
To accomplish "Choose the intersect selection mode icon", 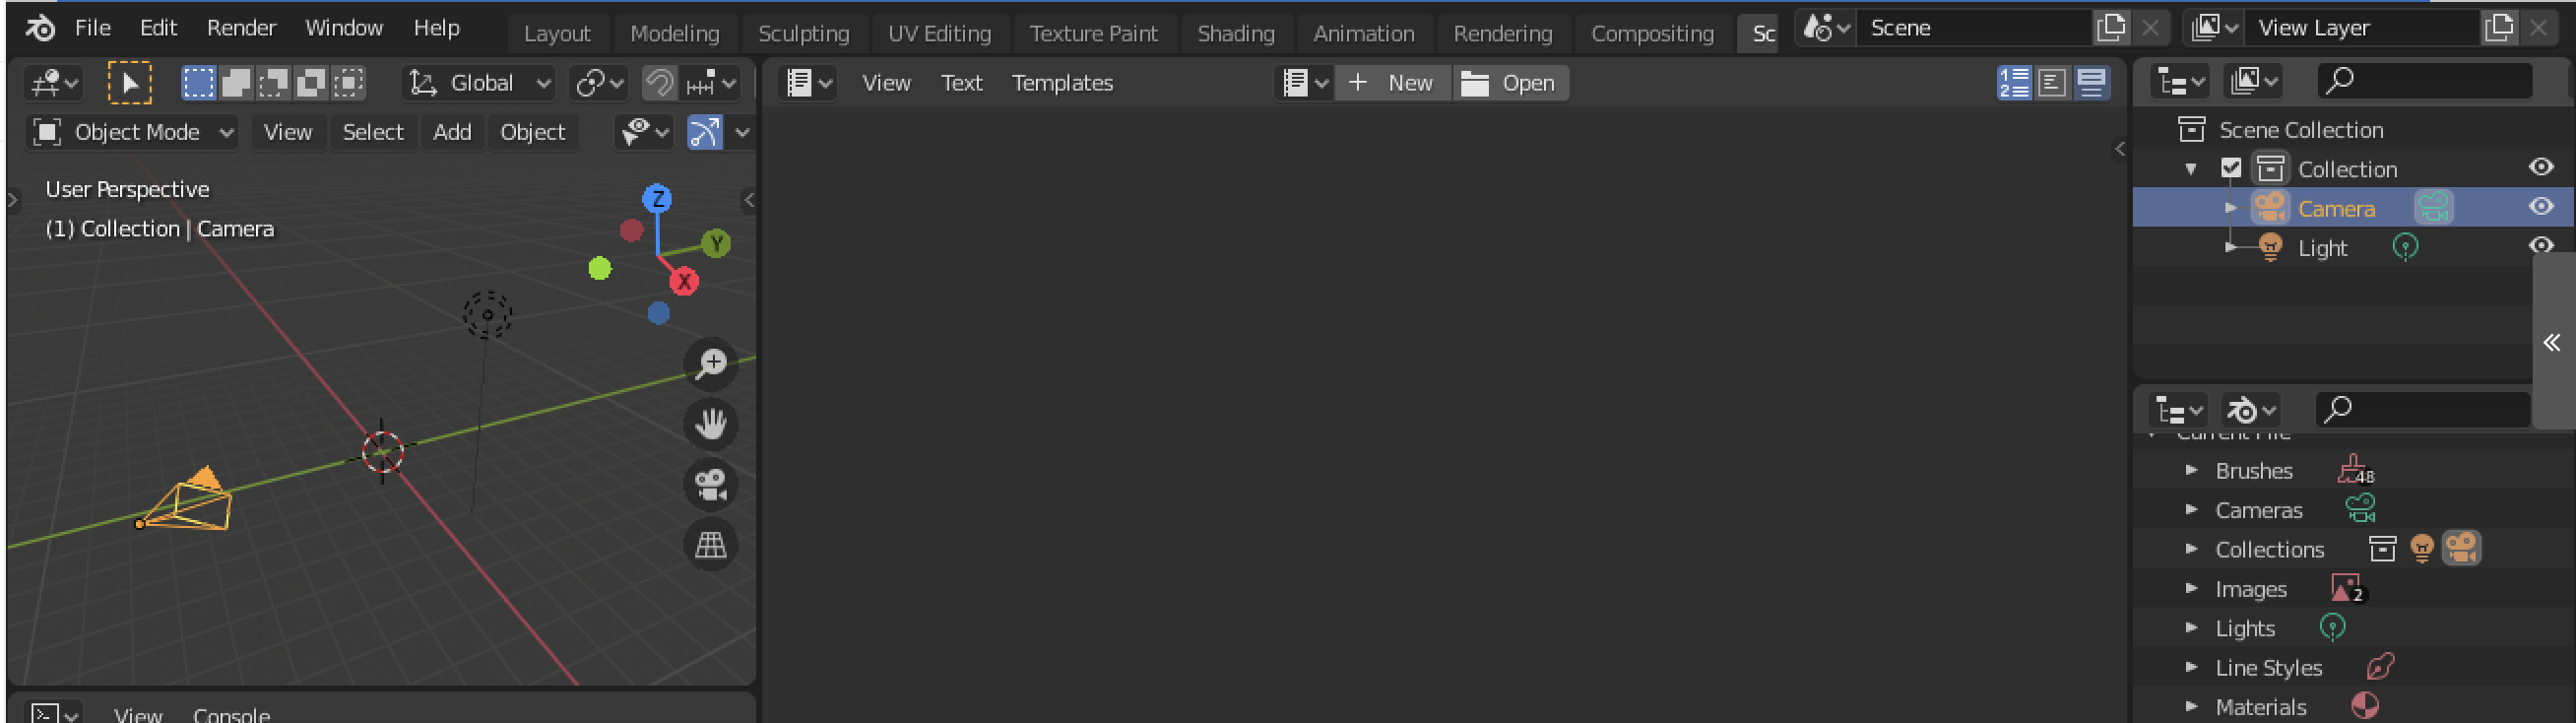I will pos(348,83).
